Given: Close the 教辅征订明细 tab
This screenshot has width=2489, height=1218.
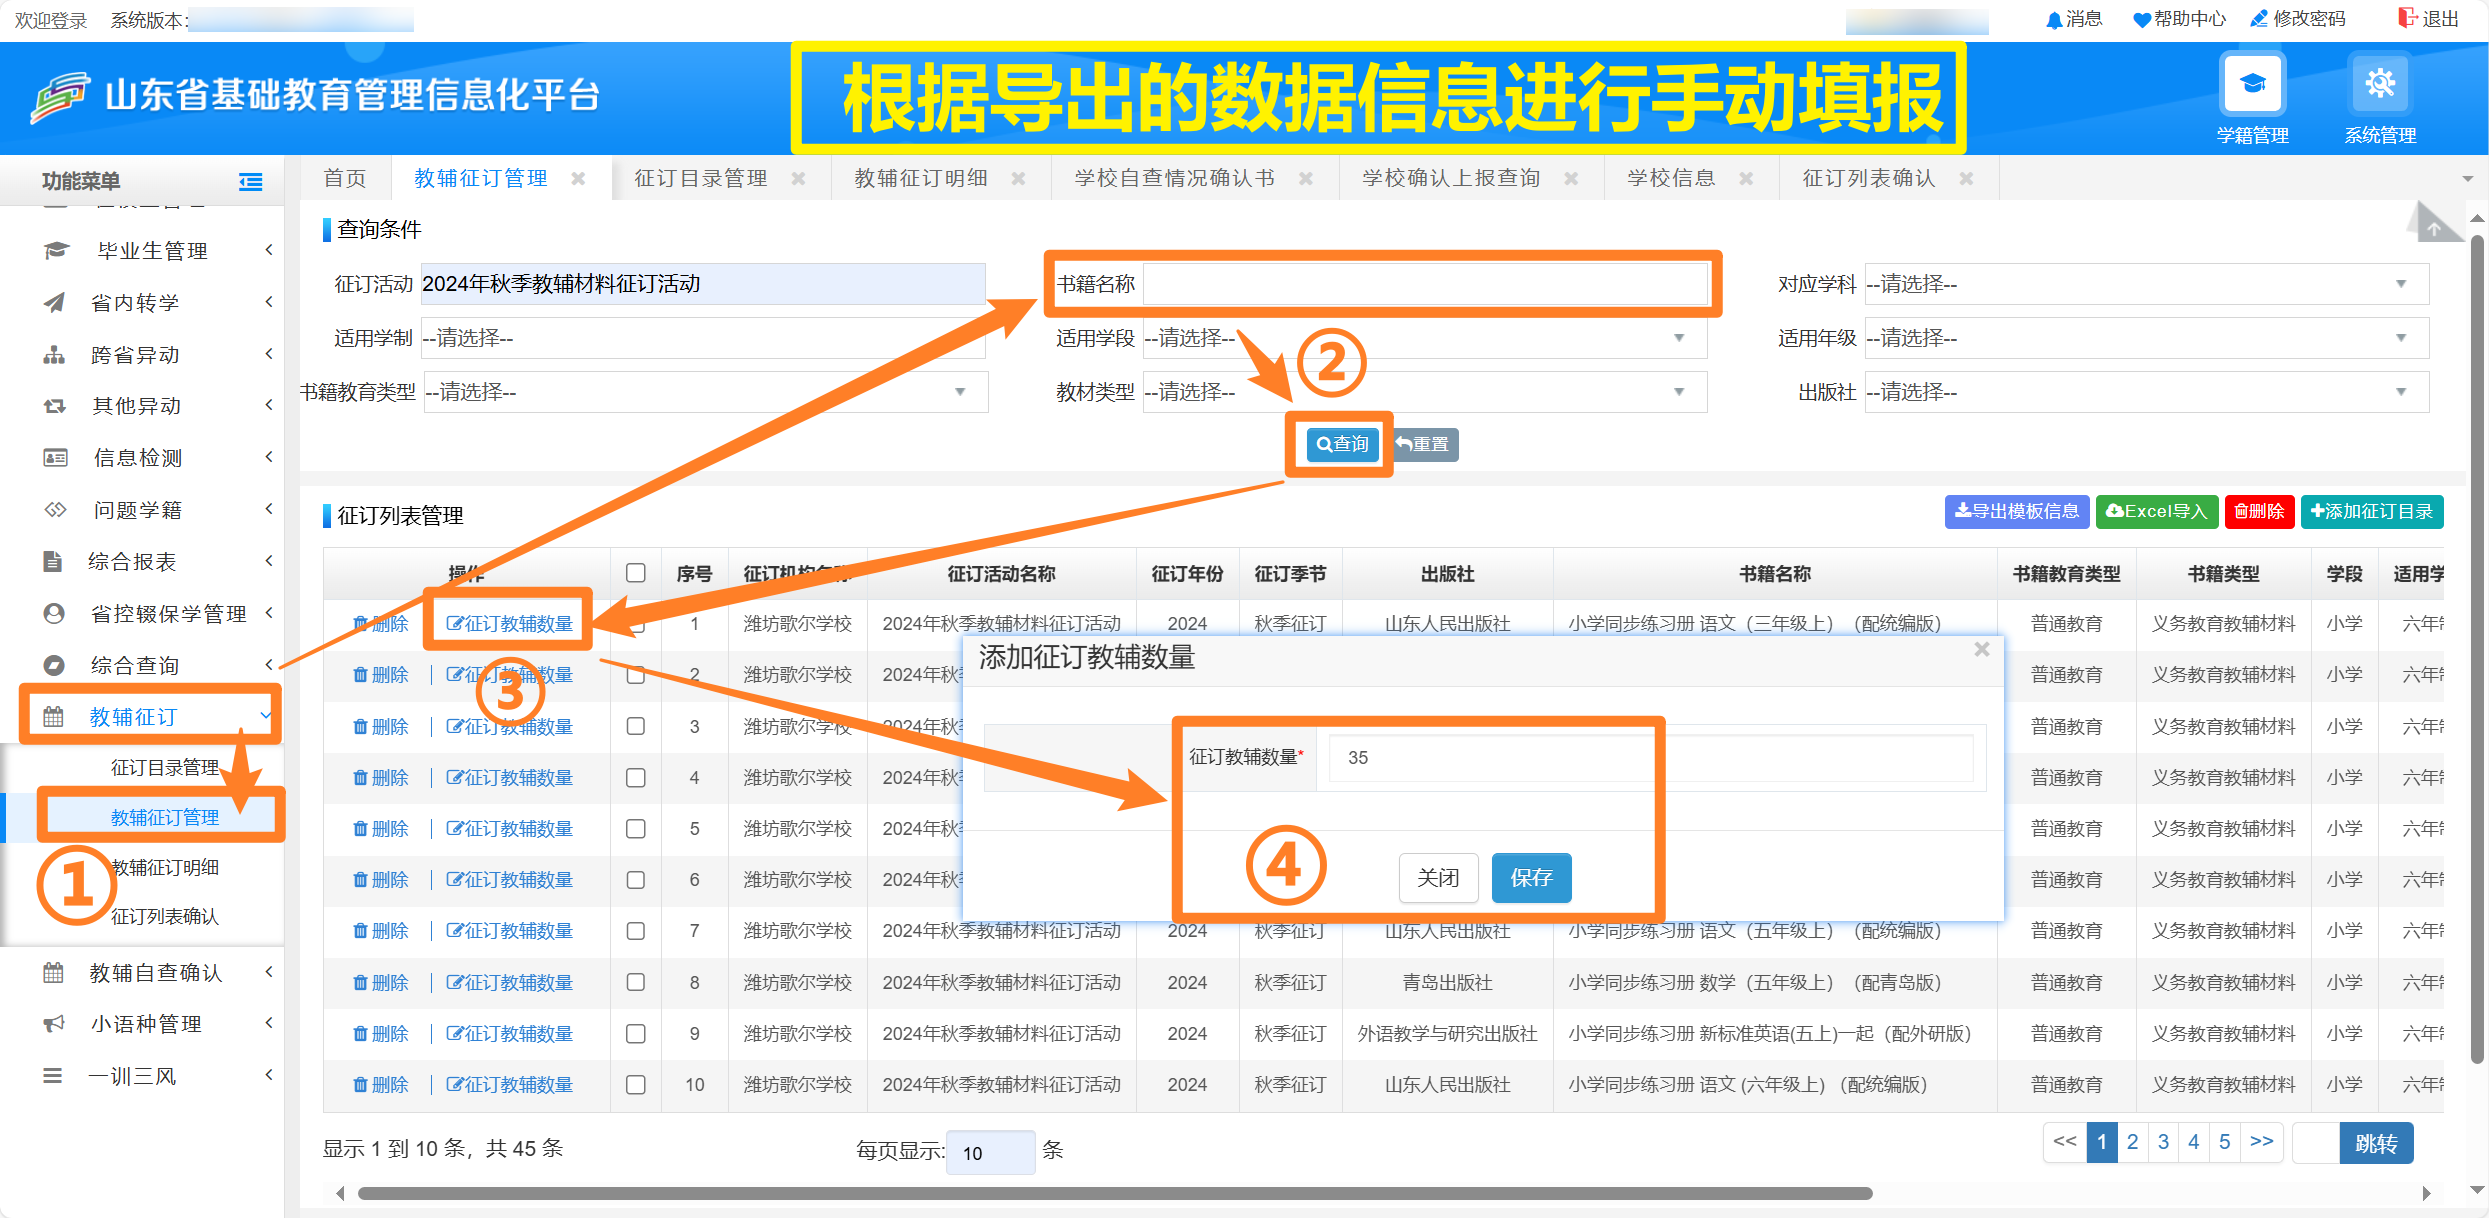Looking at the screenshot, I should [1018, 179].
